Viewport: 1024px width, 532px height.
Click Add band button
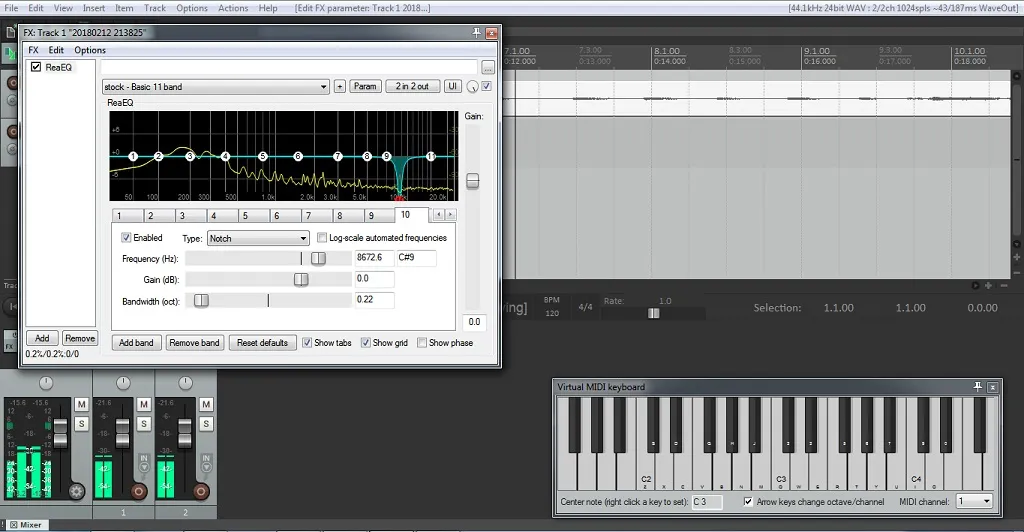(136, 343)
